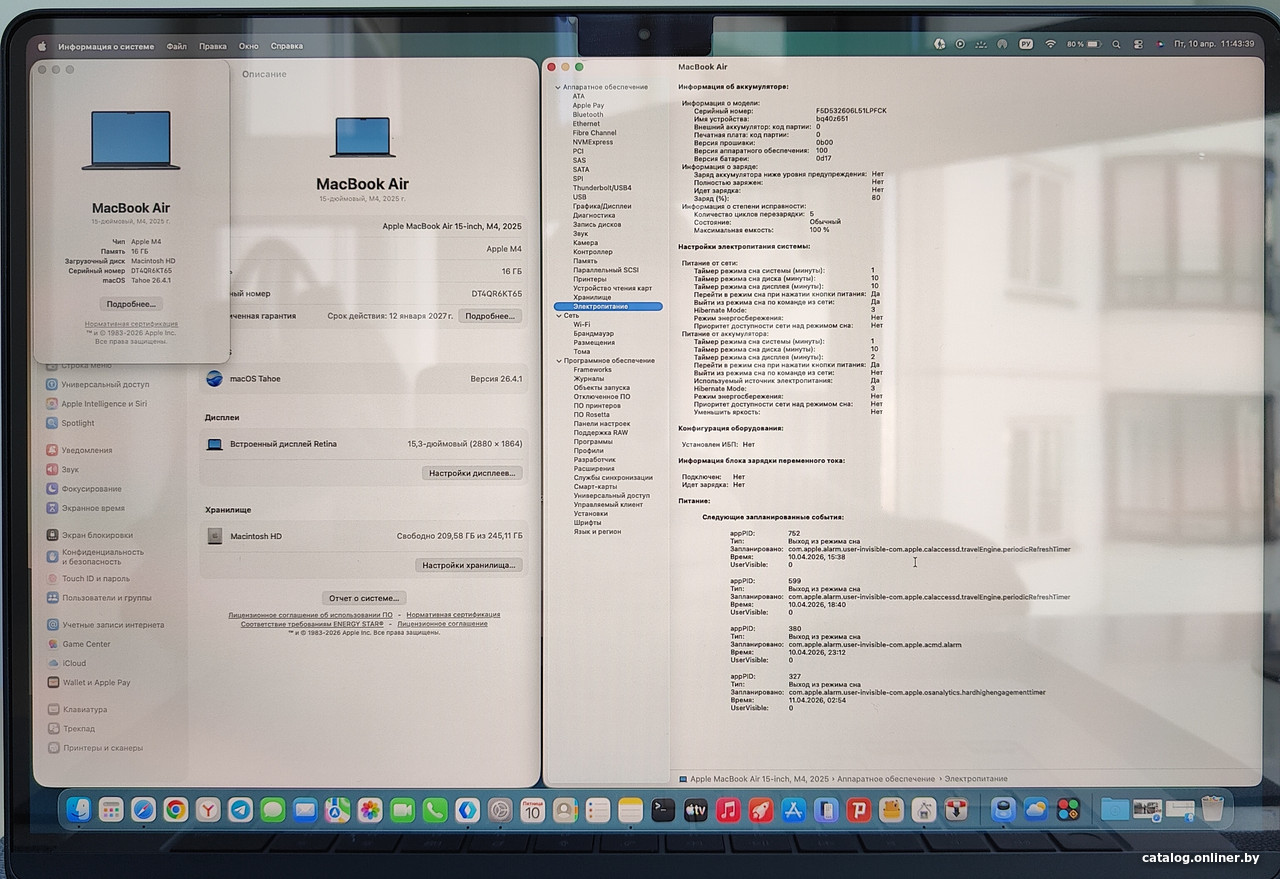The height and width of the screenshot is (879, 1280).
Task: Click Подробнее in the About This Mac window
Action: [131, 304]
